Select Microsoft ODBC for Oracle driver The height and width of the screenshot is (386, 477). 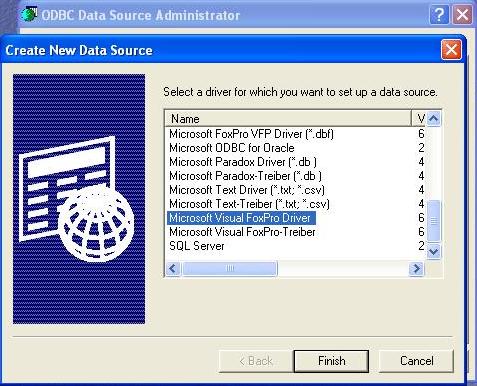[232, 148]
